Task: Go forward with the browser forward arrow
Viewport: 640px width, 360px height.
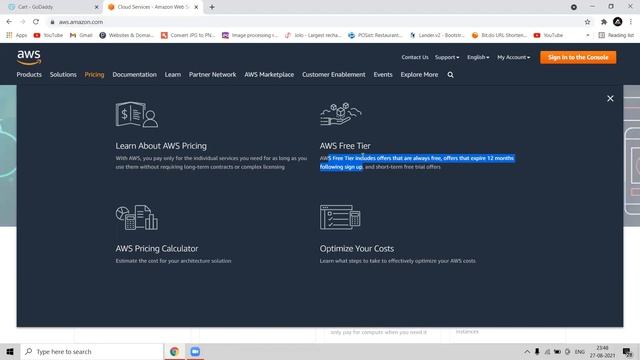Action: (22, 22)
